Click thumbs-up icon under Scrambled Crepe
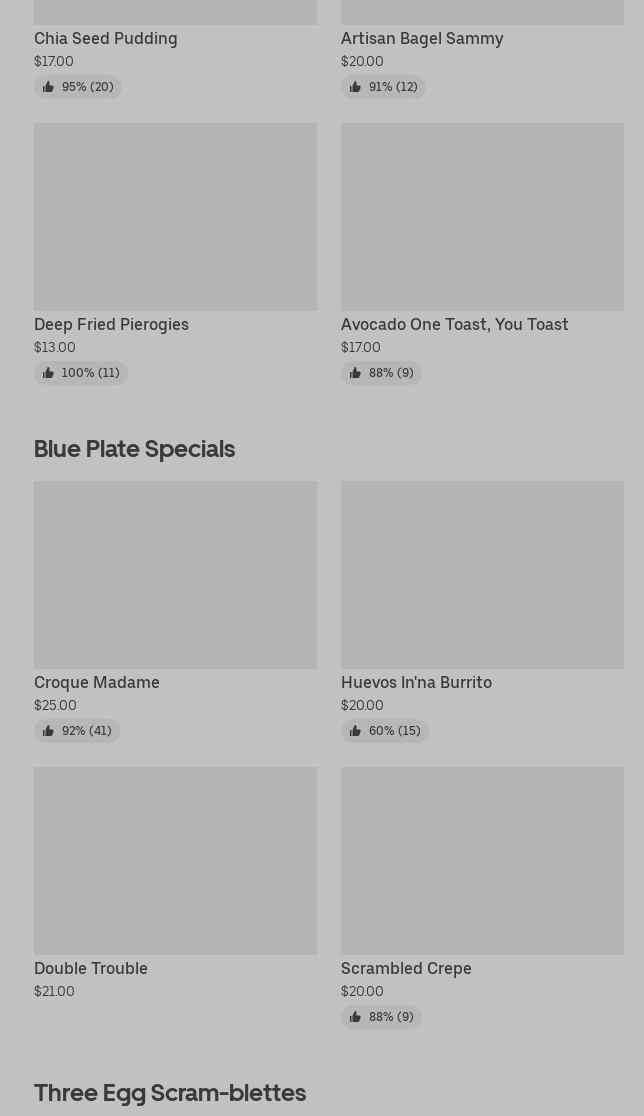 coord(355,1017)
